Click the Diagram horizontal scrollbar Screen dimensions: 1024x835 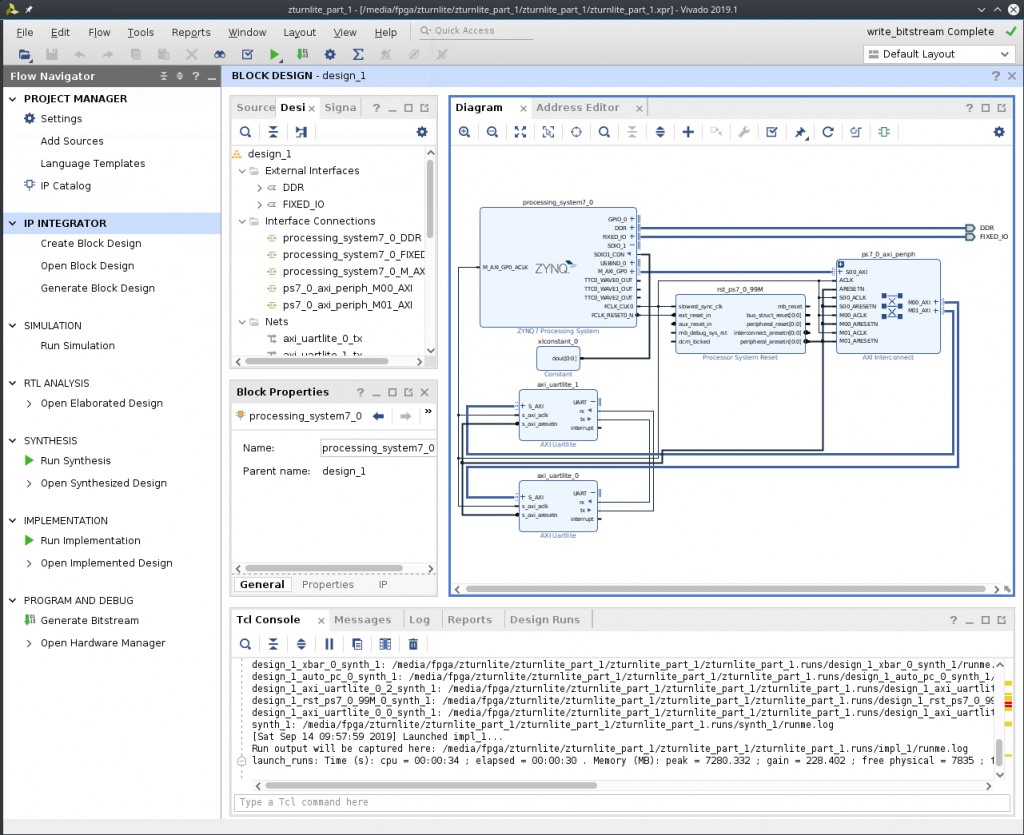[x=725, y=589]
